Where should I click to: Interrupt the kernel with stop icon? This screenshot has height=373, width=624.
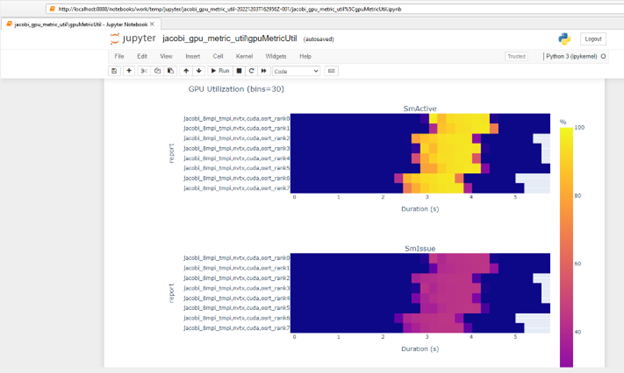(239, 71)
